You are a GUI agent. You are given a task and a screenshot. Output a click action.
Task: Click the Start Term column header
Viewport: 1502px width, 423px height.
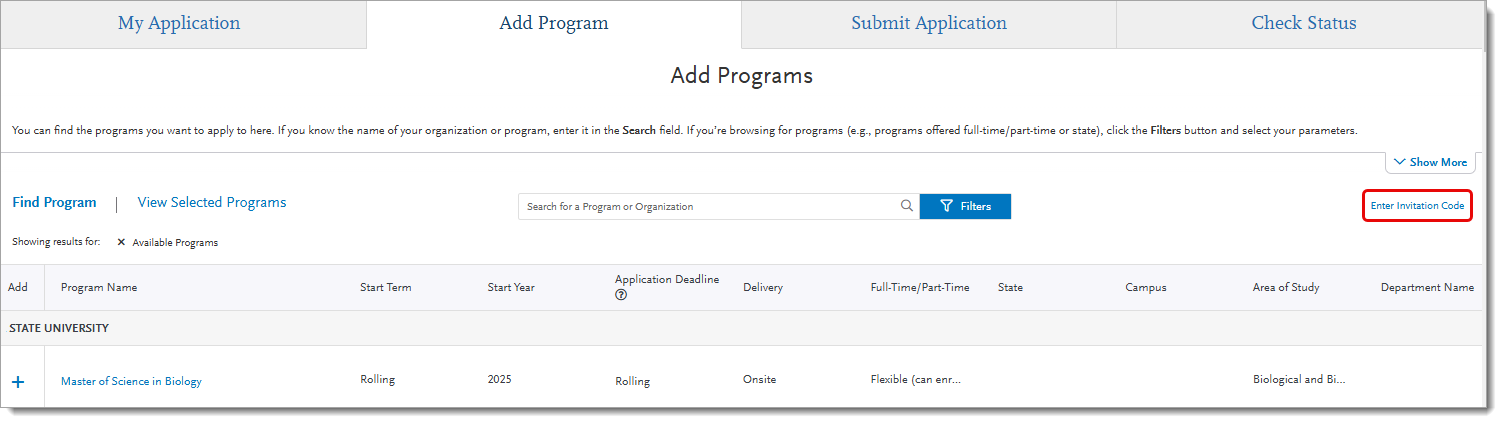point(386,287)
